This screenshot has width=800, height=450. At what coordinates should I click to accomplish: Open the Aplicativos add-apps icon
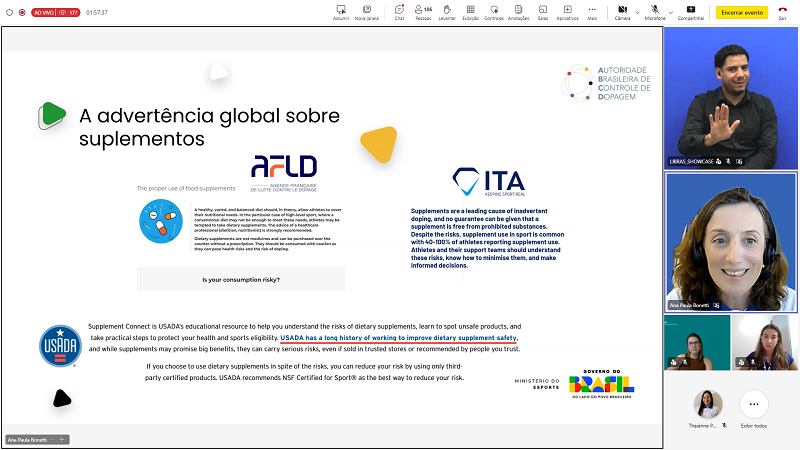[567, 10]
